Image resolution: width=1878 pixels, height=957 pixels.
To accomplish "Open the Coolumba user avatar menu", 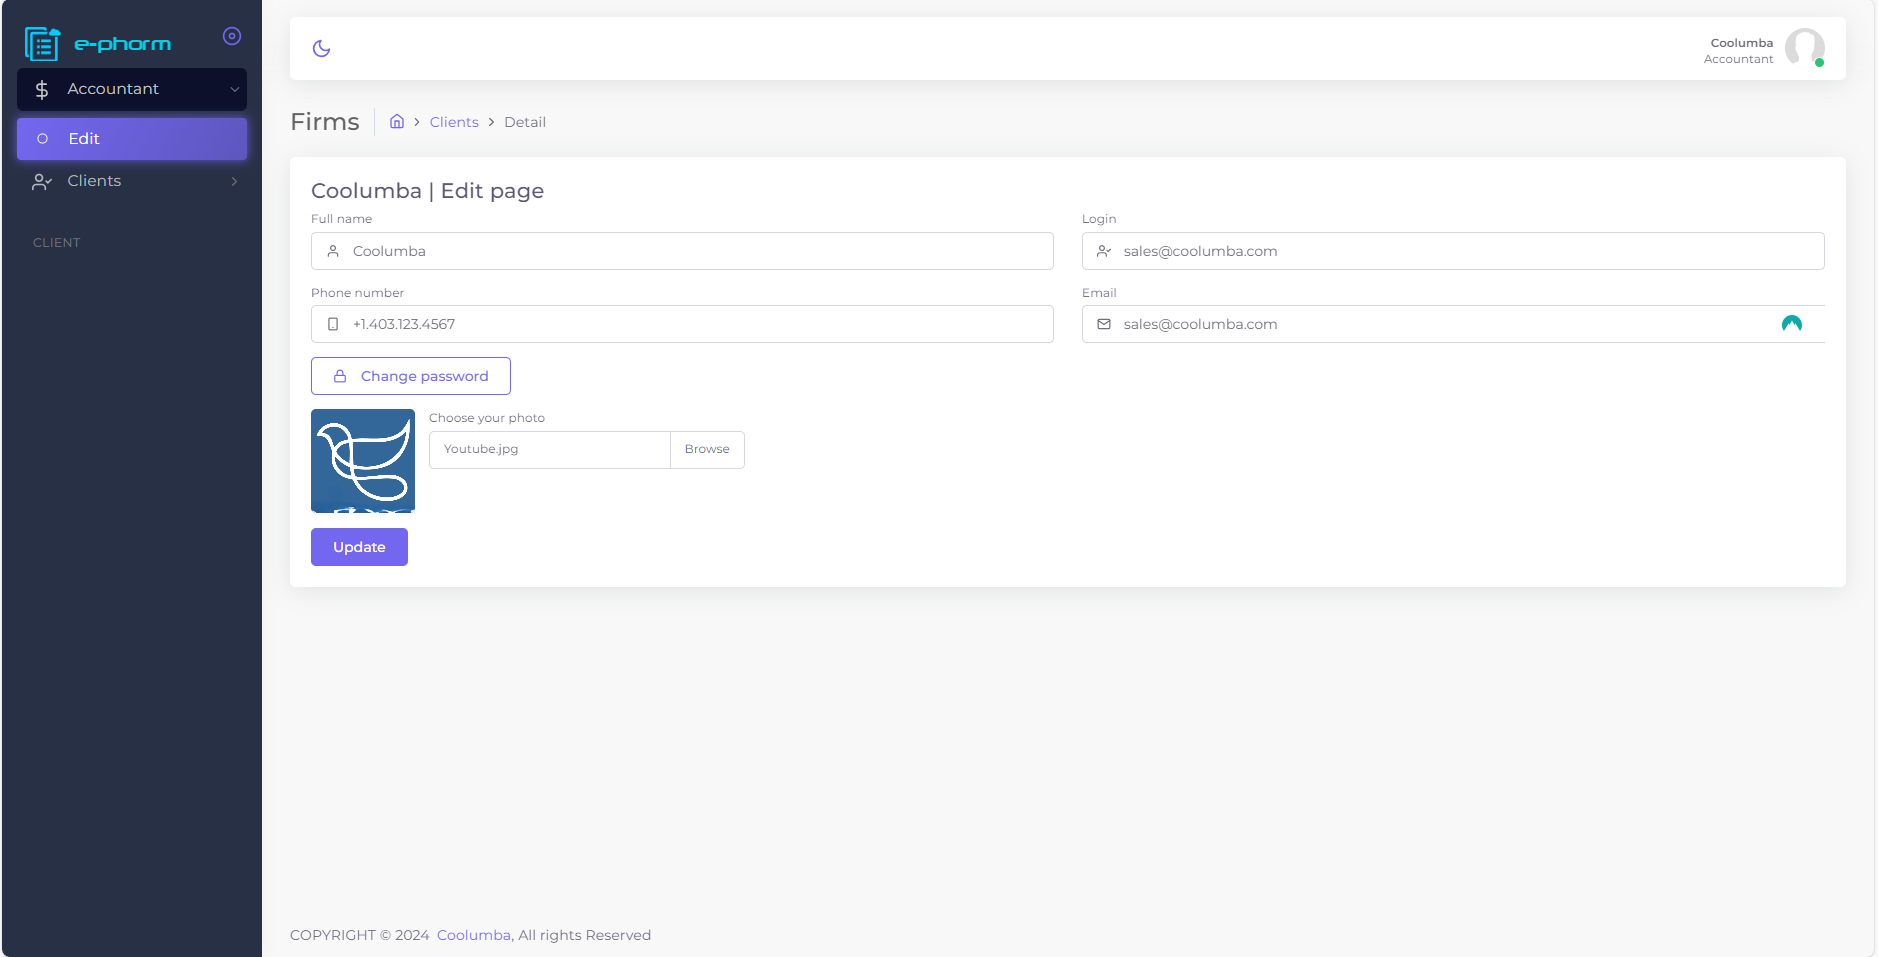I will click(1804, 48).
